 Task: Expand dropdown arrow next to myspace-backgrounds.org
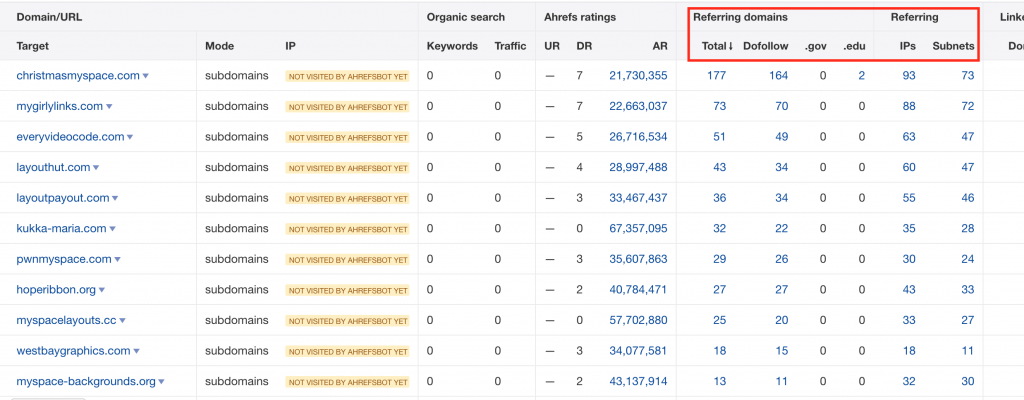tap(161, 382)
